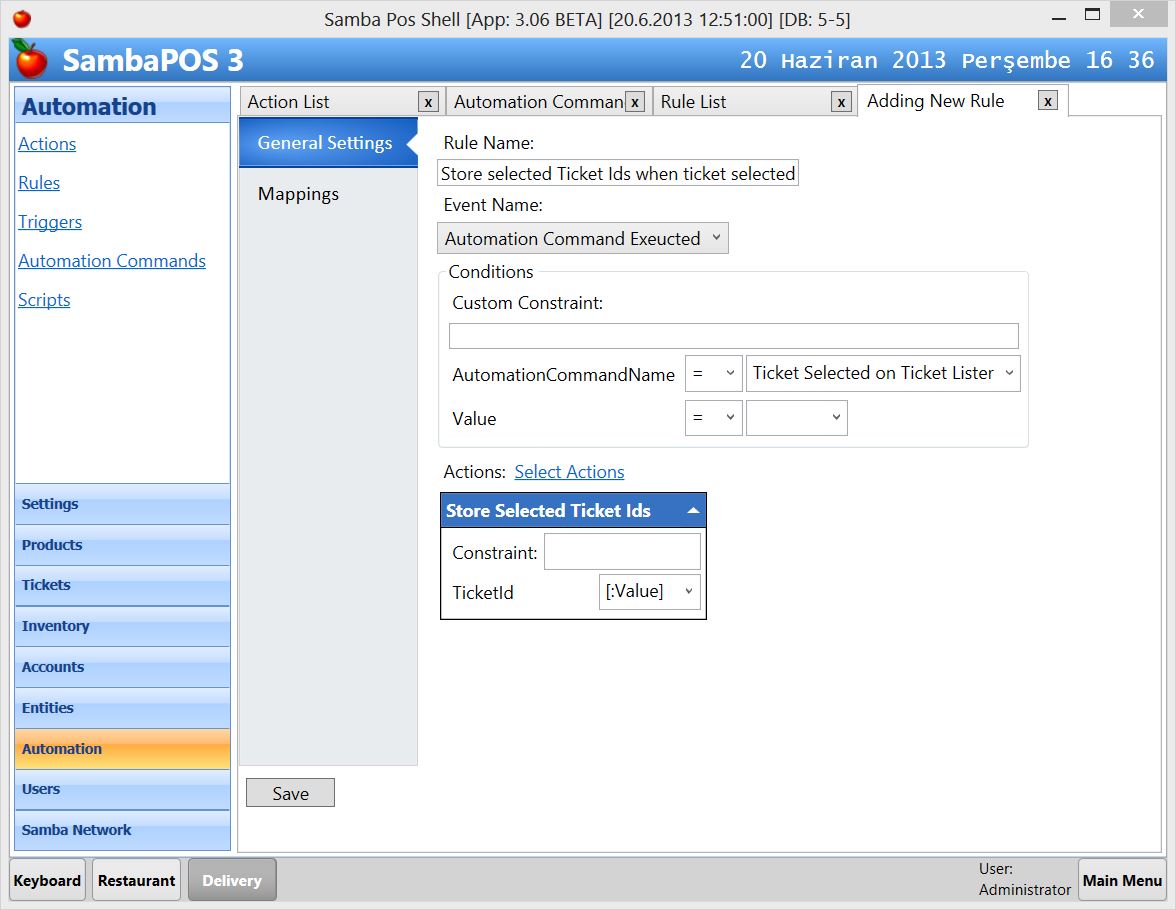Click the Main Menu button

(x=1122, y=880)
